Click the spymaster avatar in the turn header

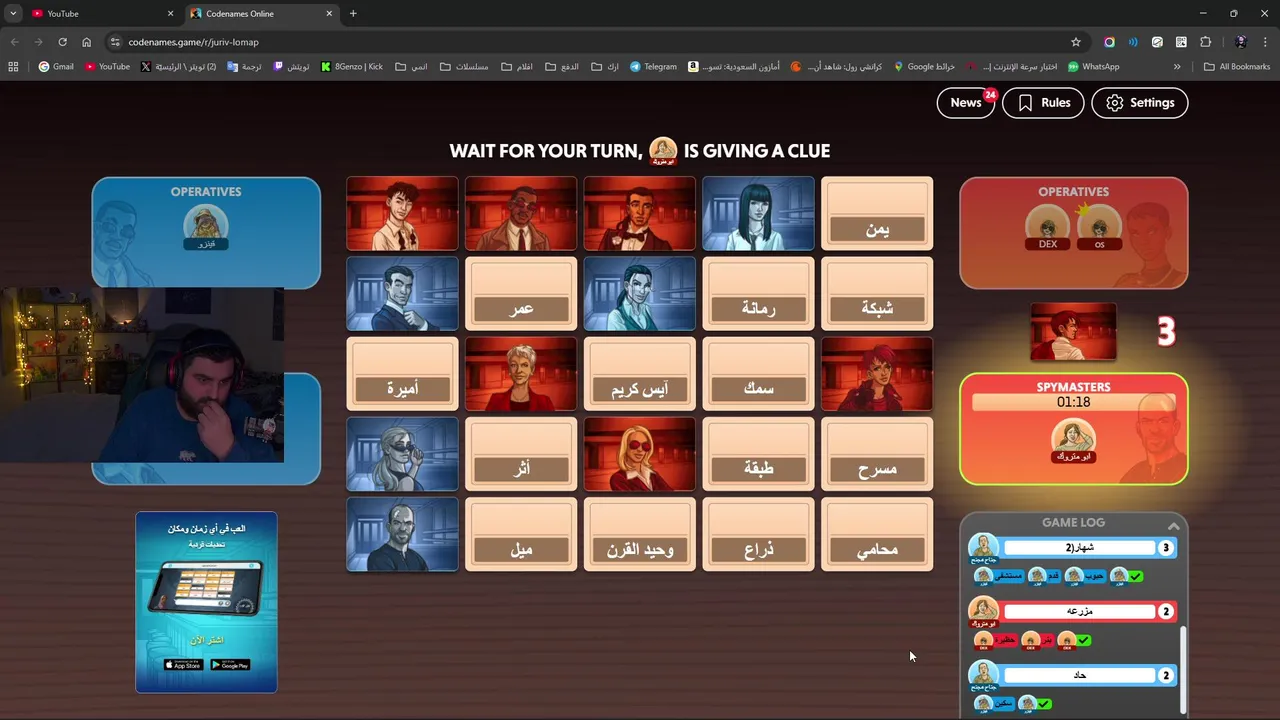click(x=663, y=151)
